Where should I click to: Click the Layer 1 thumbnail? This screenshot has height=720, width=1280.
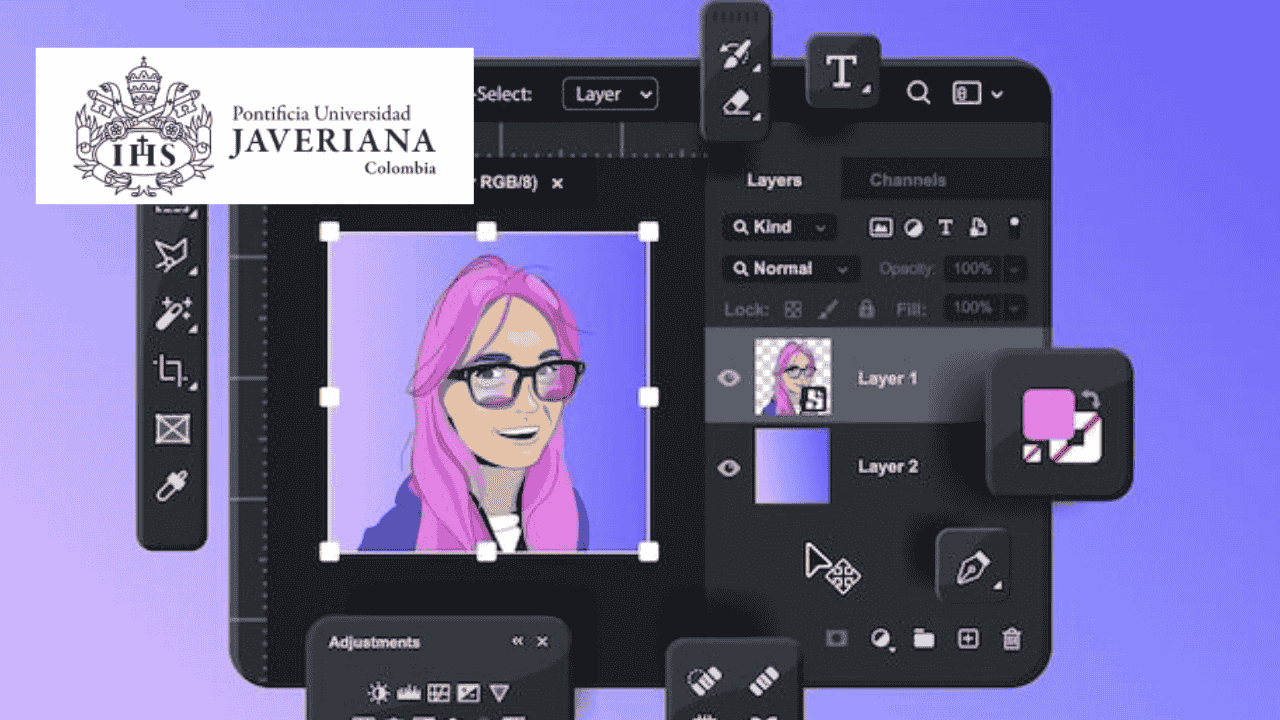click(792, 377)
